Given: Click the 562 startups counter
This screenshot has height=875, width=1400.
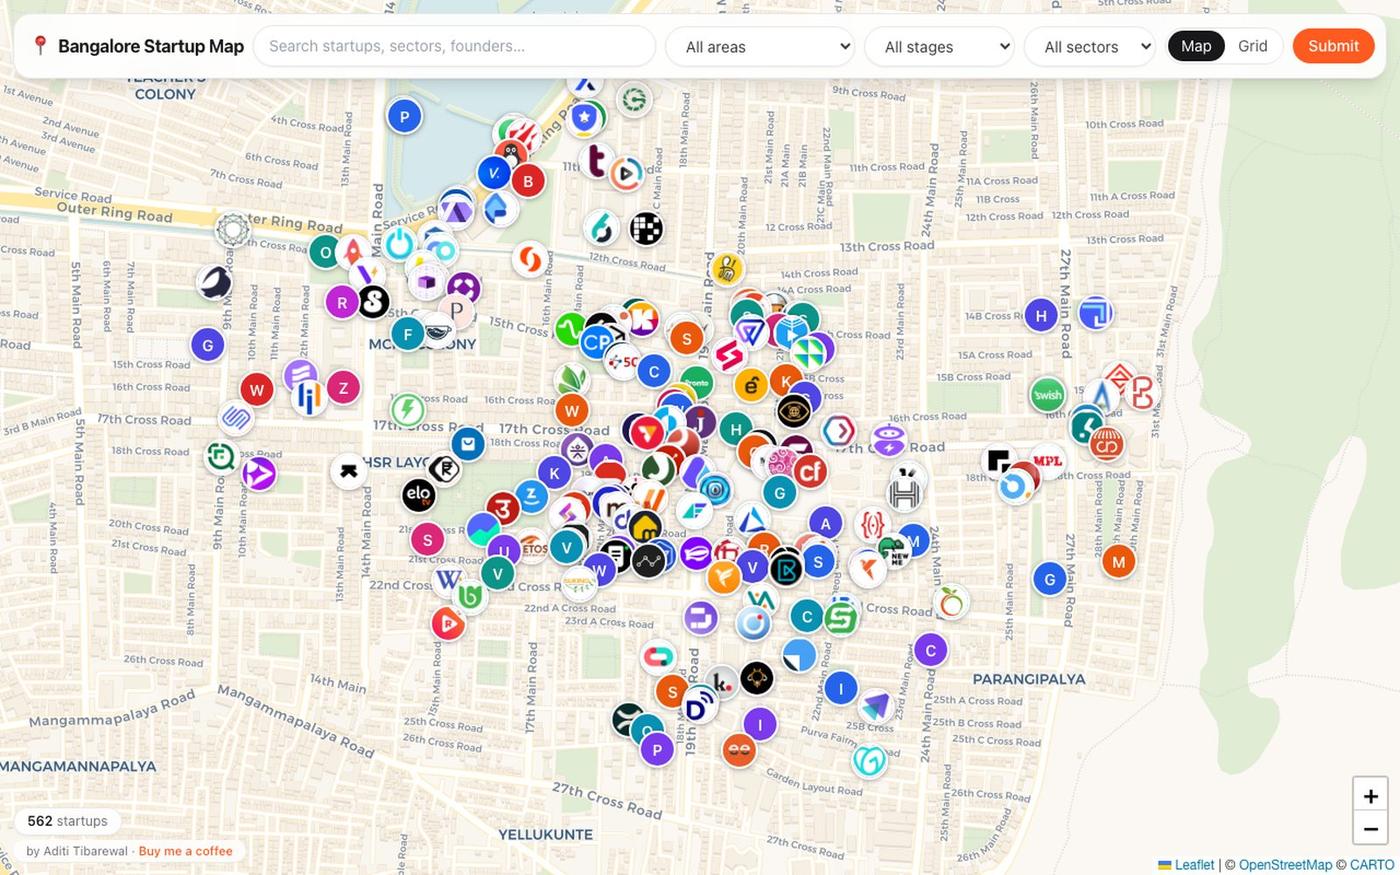Looking at the screenshot, I should pos(67,821).
